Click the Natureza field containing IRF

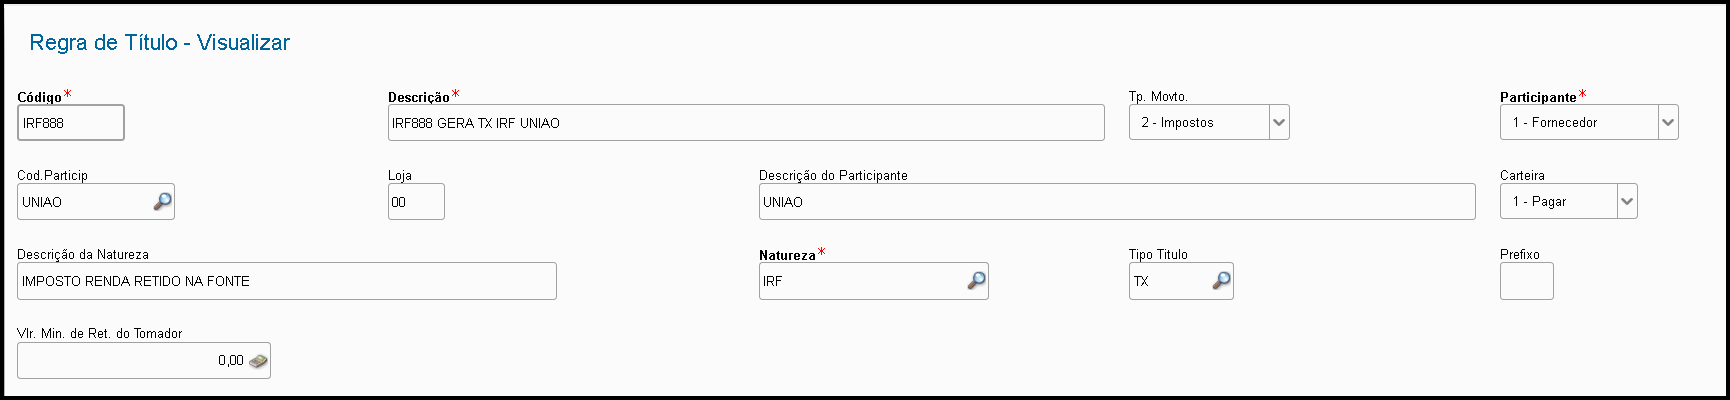pos(860,281)
